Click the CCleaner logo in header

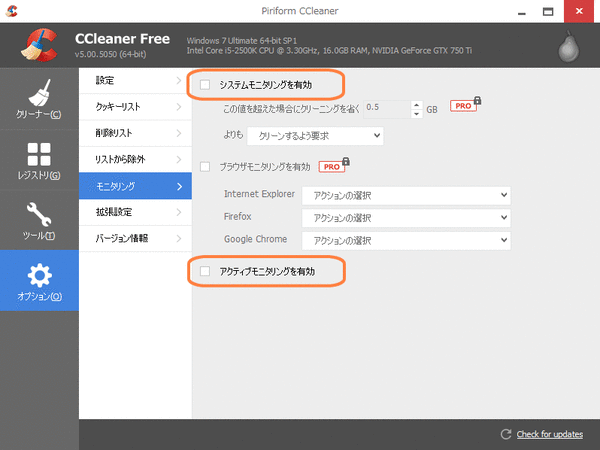(x=39, y=45)
